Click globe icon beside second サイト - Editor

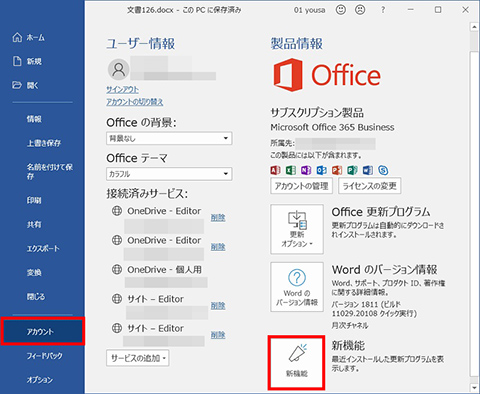click(x=117, y=328)
